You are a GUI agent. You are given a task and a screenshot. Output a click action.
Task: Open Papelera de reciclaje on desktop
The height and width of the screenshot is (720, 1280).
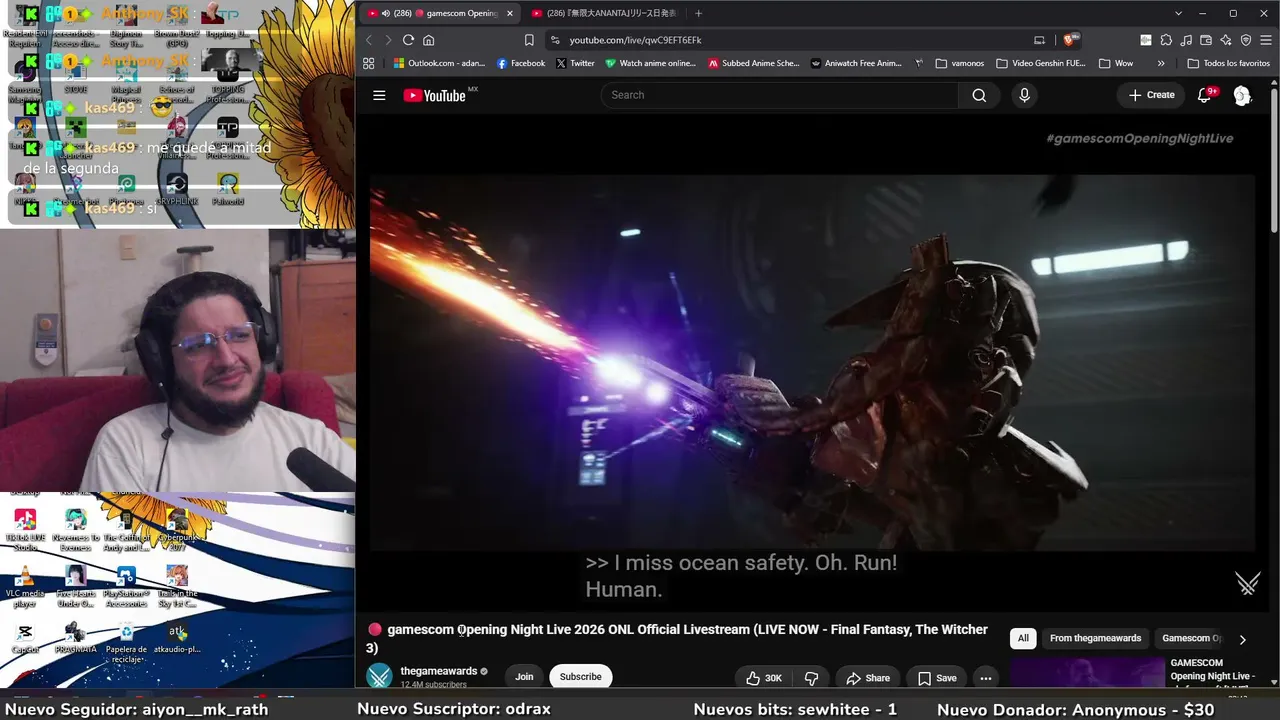126,643
